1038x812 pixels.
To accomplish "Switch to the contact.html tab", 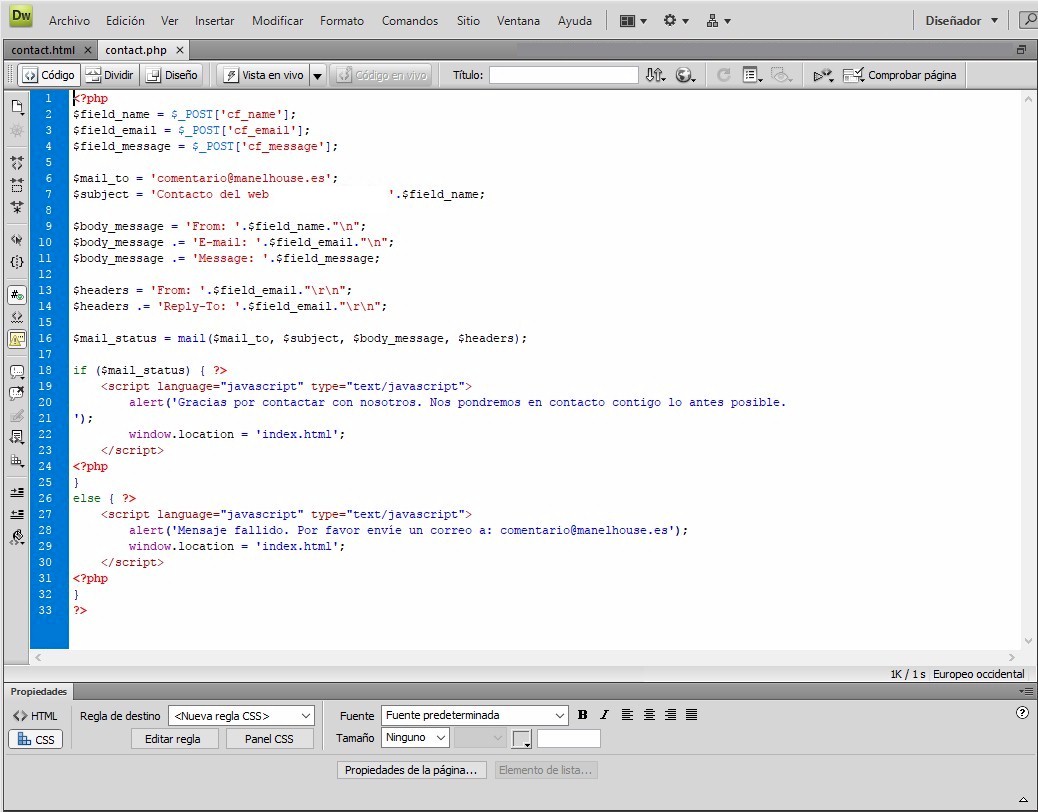I will (43, 50).
